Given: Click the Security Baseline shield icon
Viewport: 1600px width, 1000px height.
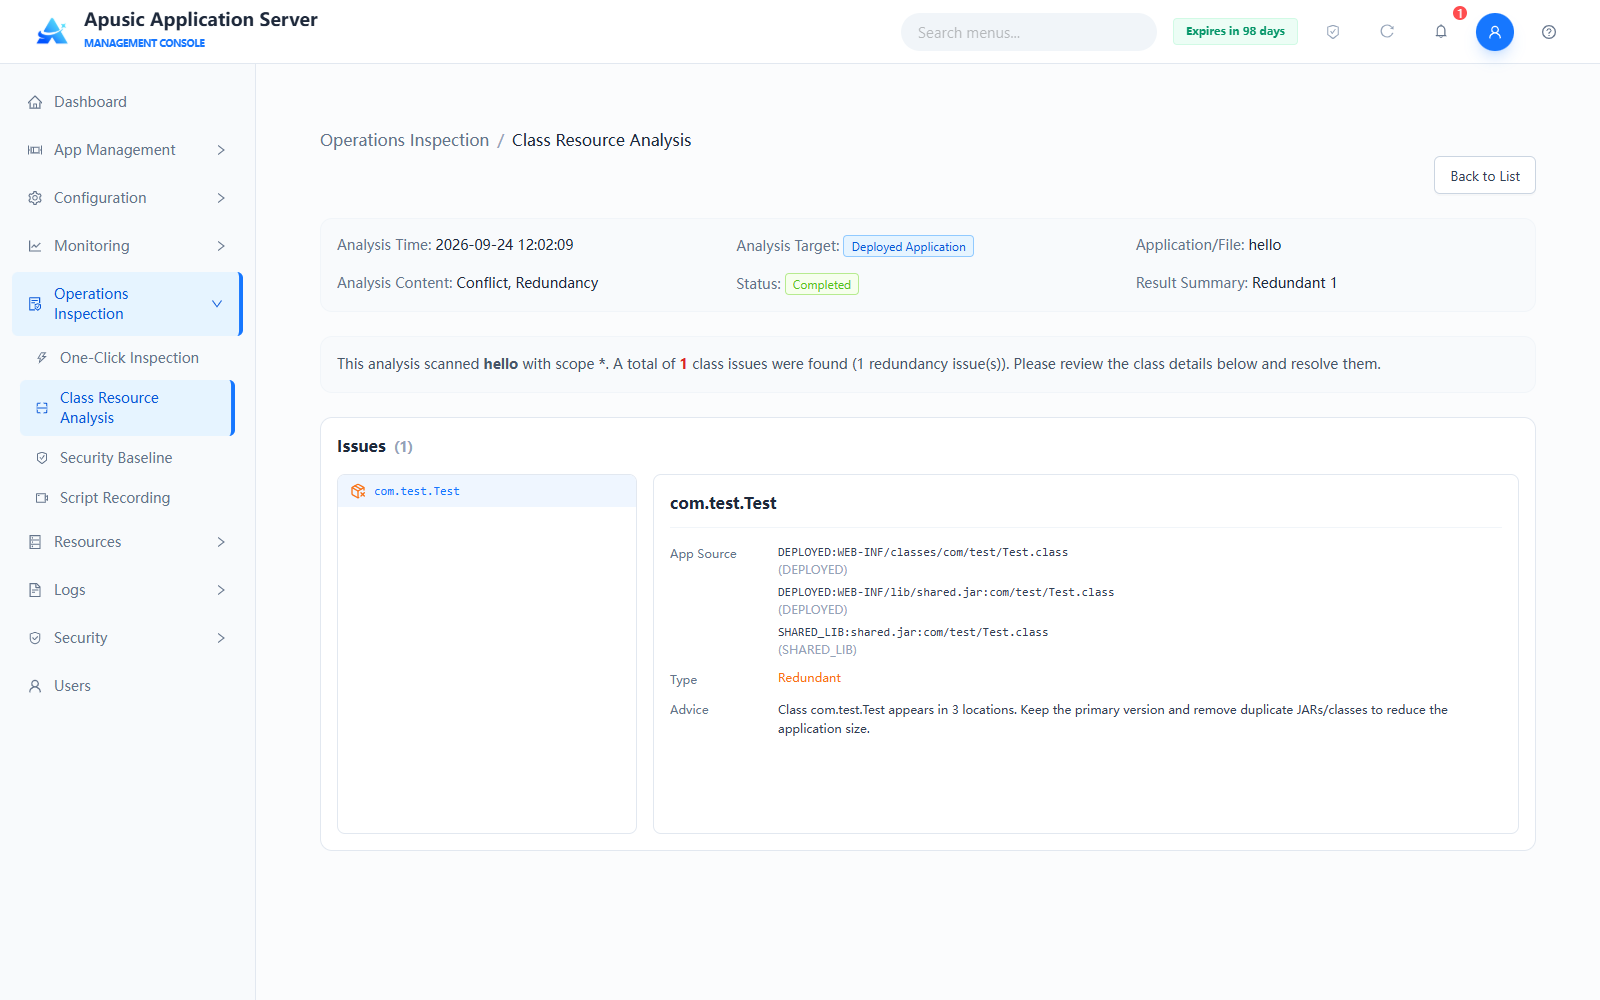Looking at the screenshot, I should (42, 458).
